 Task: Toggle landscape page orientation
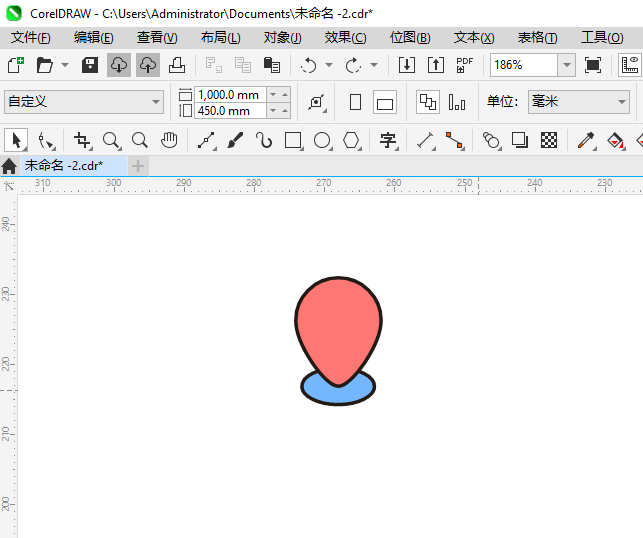tap(385, 102)
